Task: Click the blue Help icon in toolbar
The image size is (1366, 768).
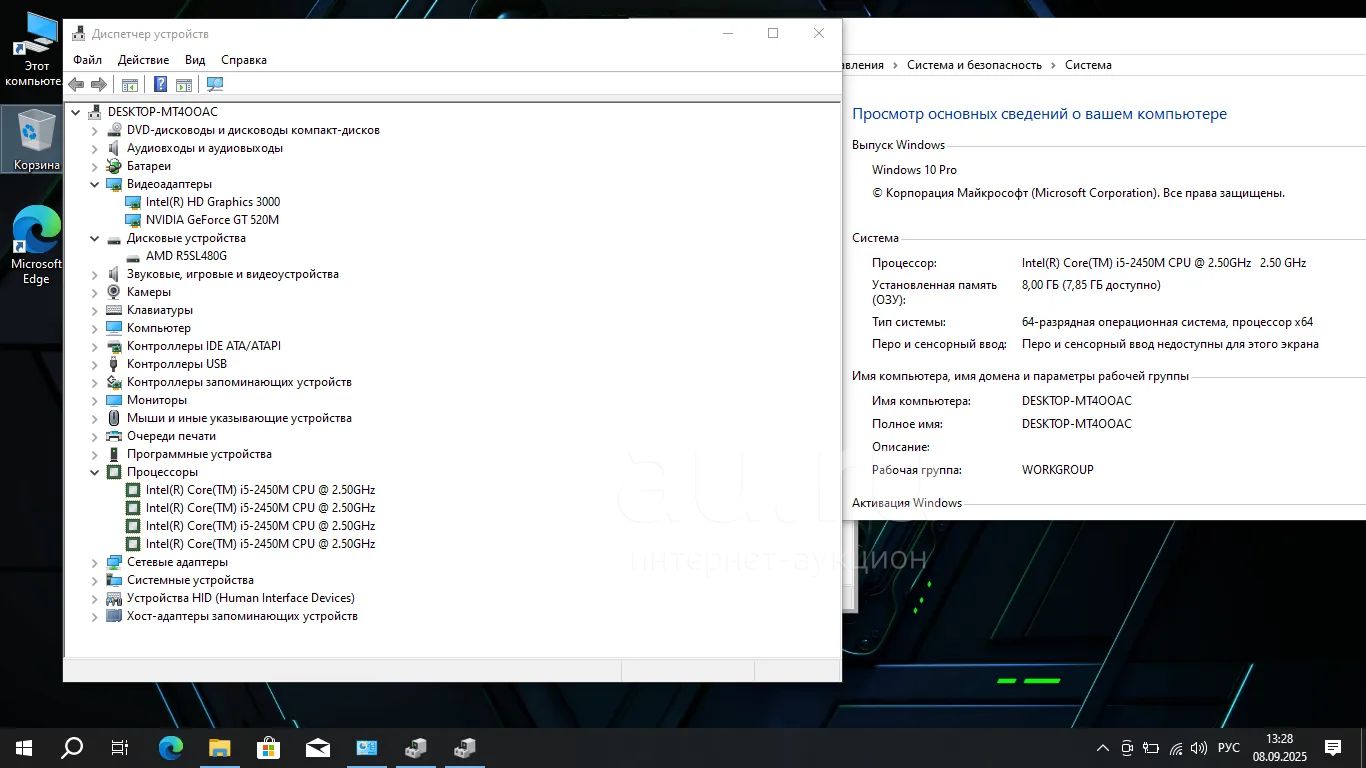Action: pos(160,85)
